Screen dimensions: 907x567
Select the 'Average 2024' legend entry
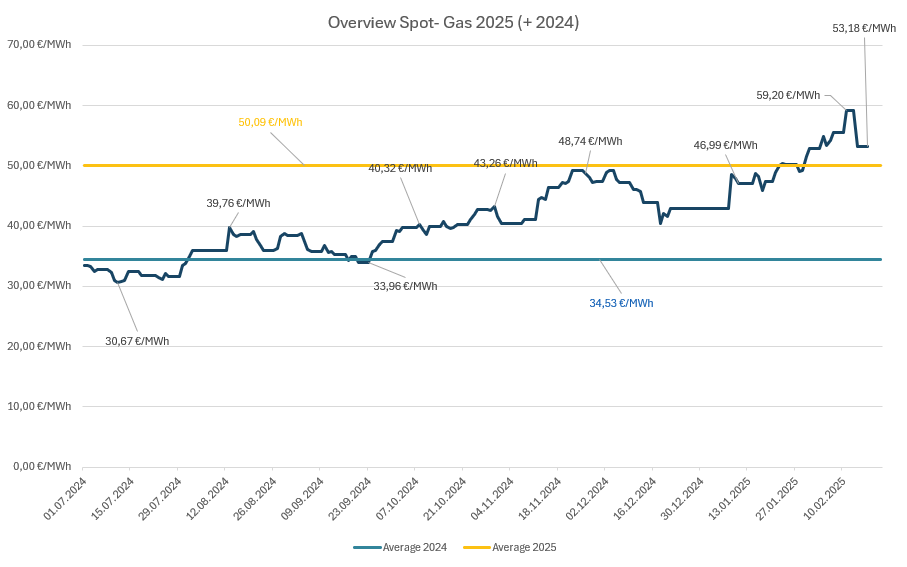coord(414,547)
